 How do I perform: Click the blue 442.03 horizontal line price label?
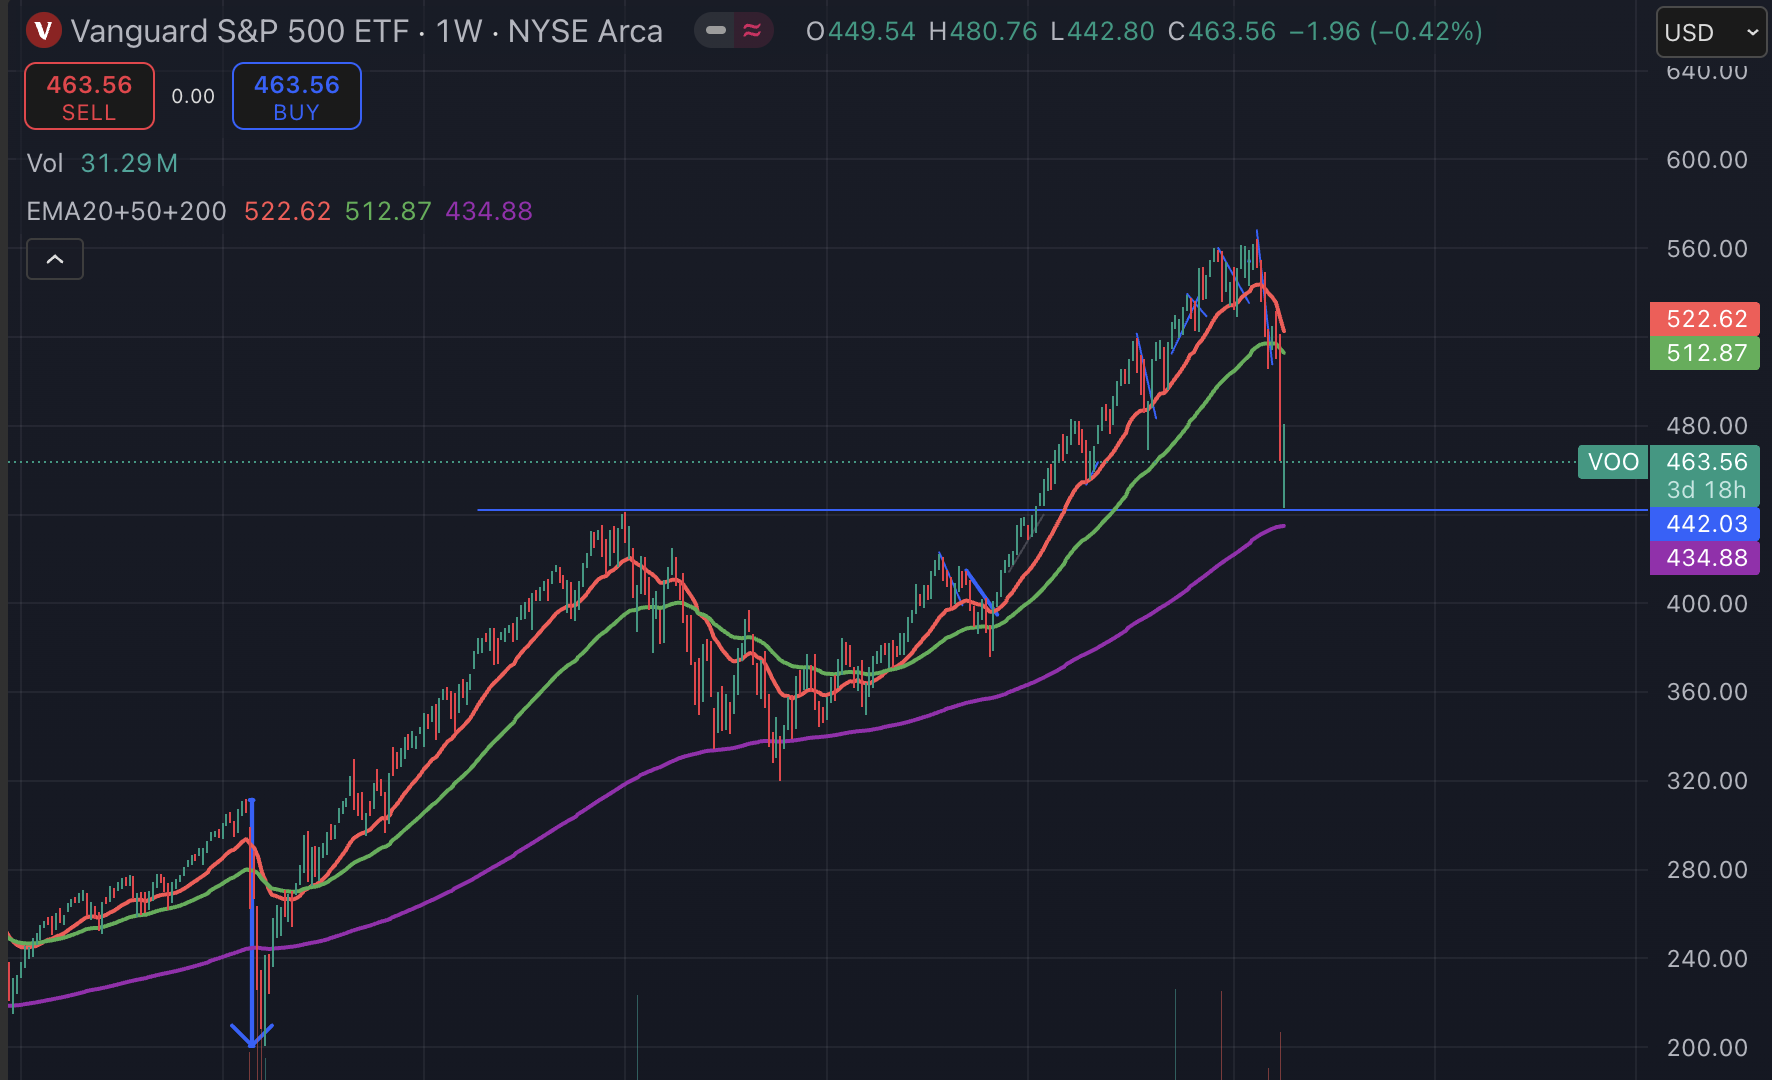pos(1705,524)
